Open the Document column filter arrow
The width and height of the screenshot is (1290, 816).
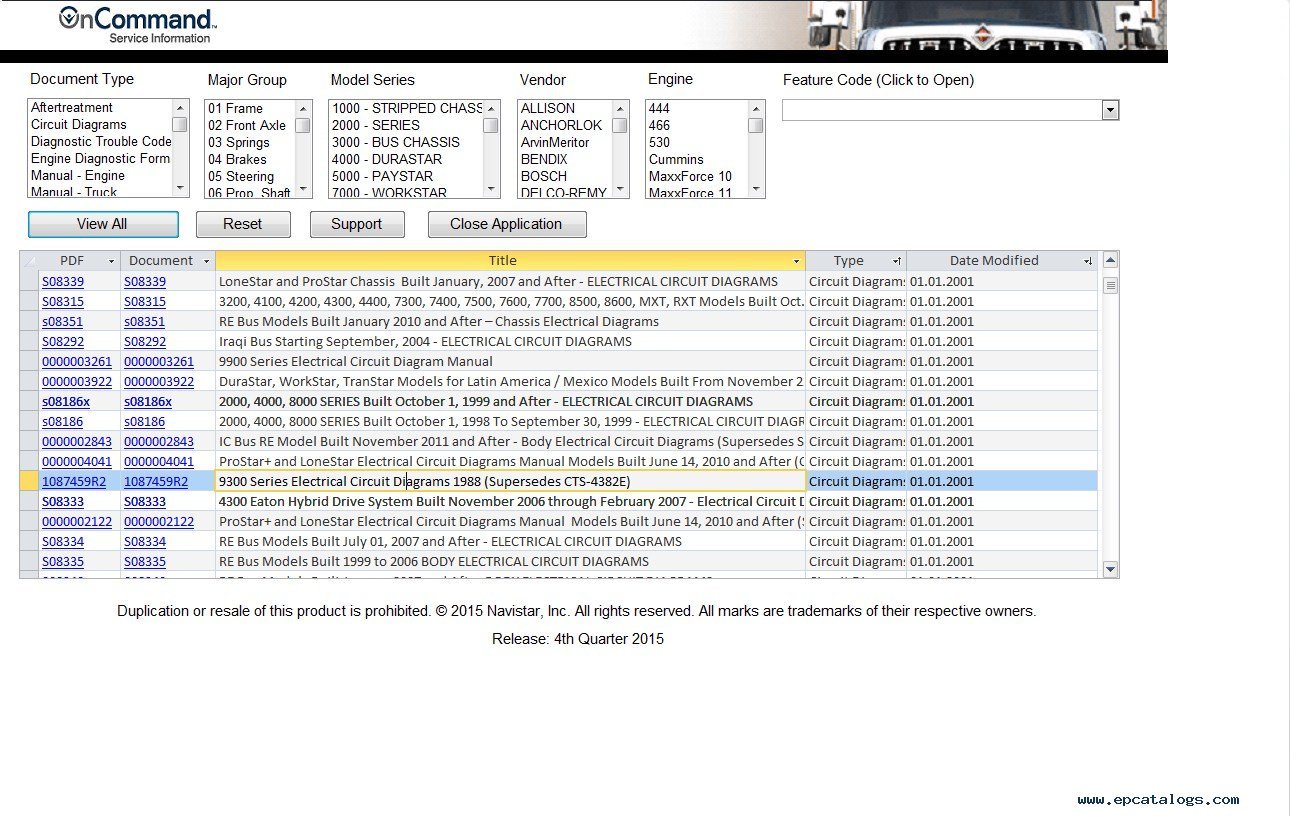pyautogui.click(x=207, y=261)
